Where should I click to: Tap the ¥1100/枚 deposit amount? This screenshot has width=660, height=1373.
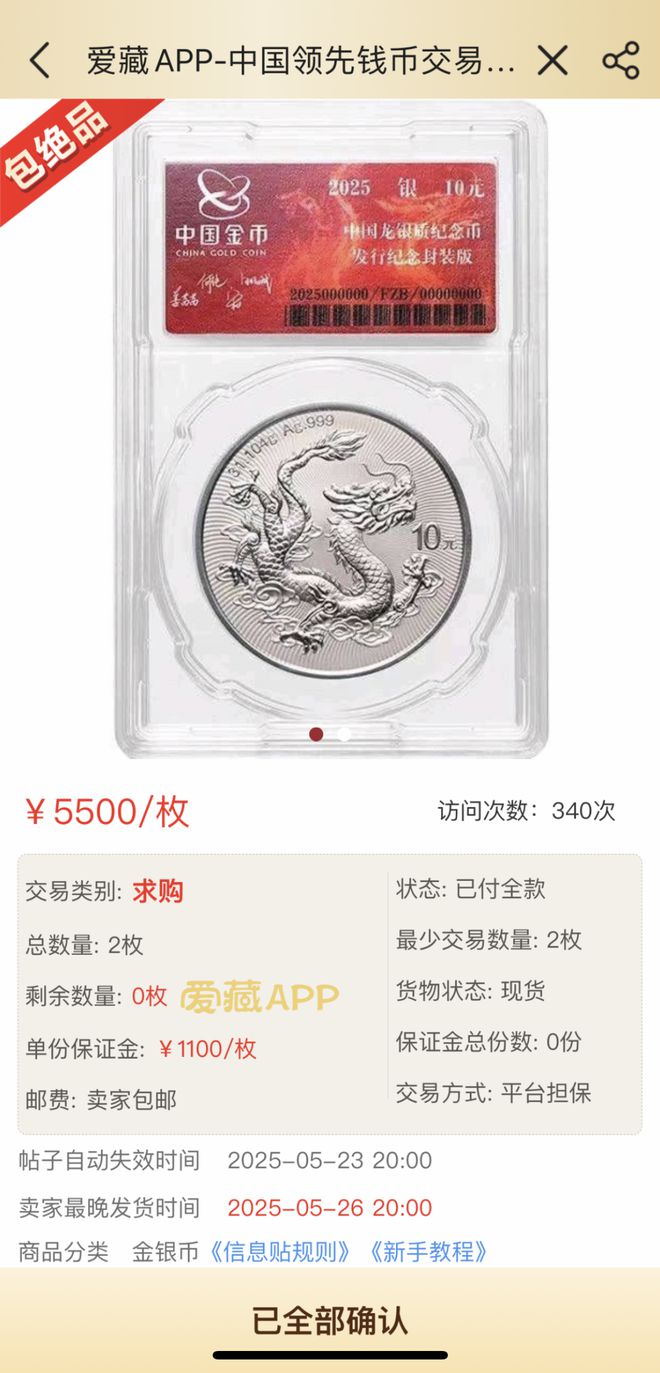pyautogui.click(x=208, y=1048)
